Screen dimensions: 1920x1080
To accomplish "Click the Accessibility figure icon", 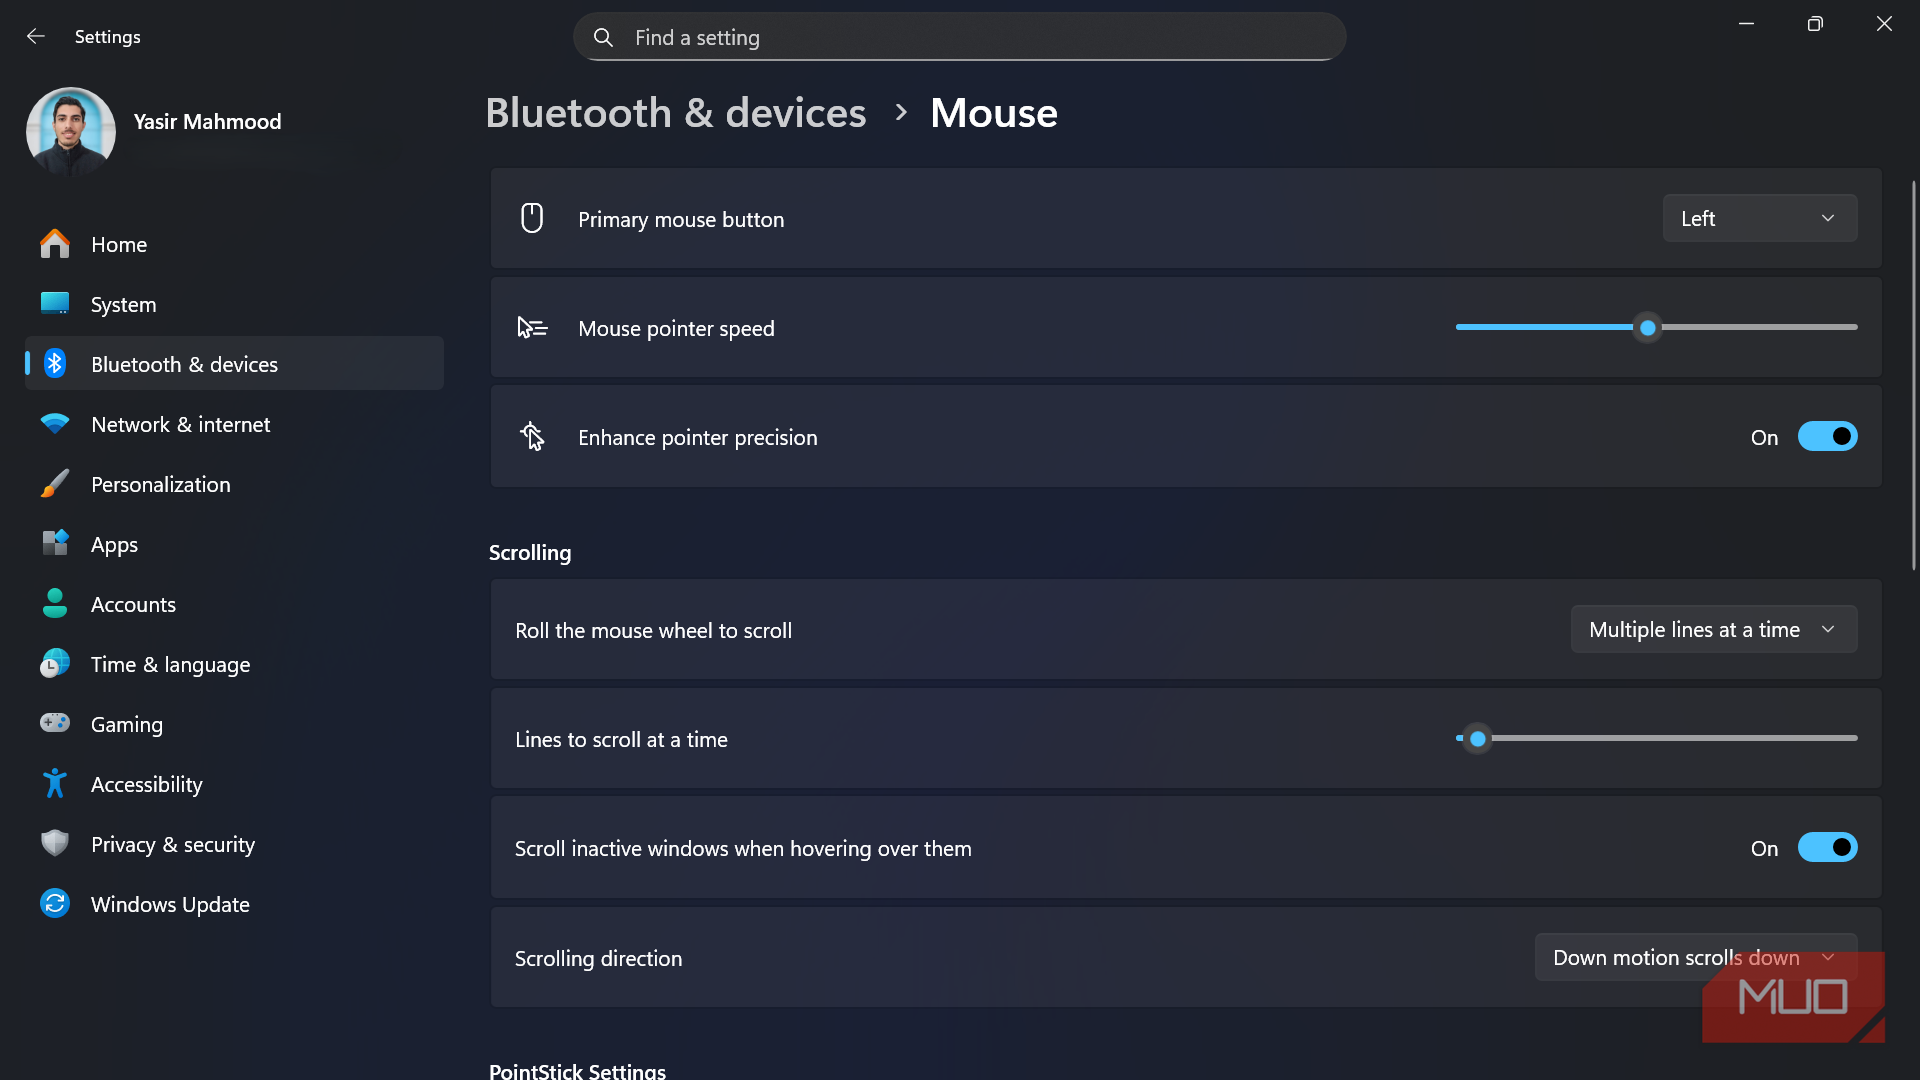I will [55, 784].
